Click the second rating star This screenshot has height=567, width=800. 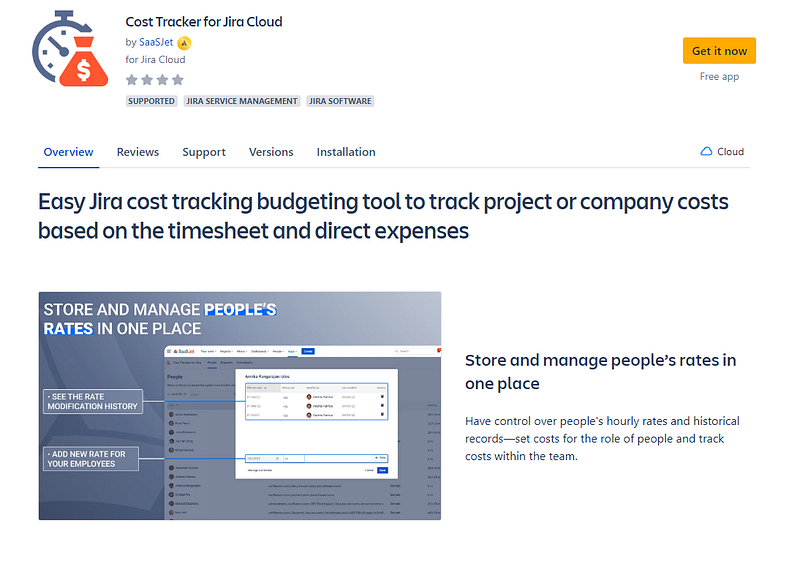[x=147, y=80]
